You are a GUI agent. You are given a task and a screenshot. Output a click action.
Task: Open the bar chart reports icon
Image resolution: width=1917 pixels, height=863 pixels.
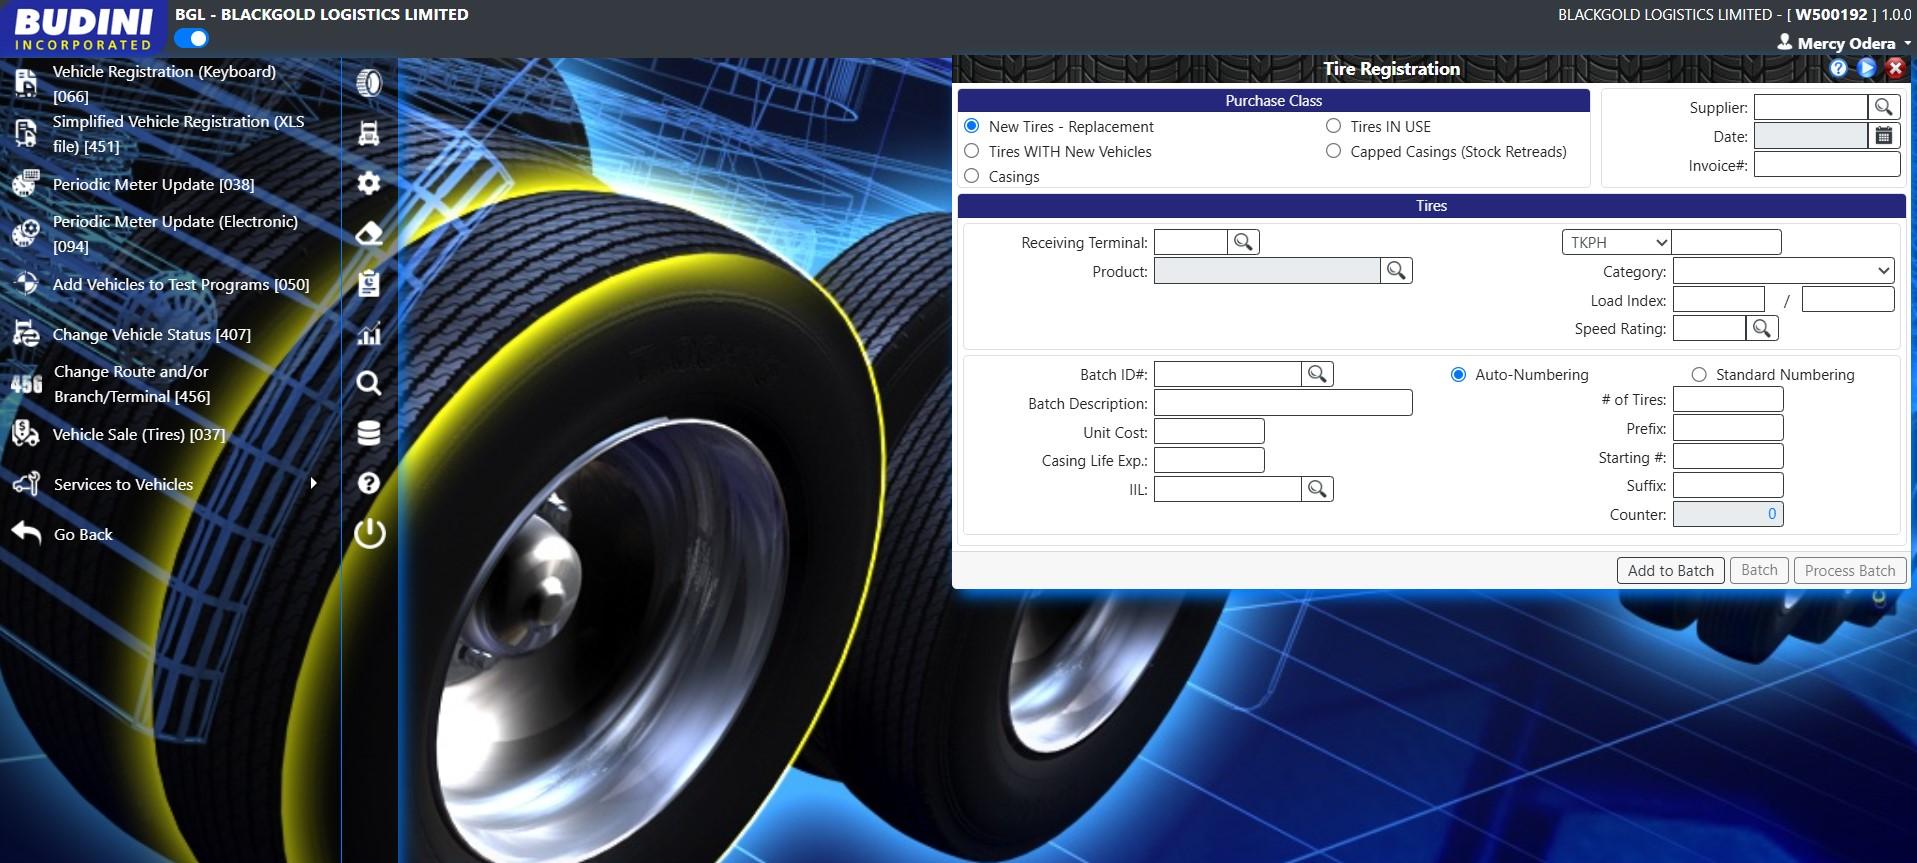point(369,334)
